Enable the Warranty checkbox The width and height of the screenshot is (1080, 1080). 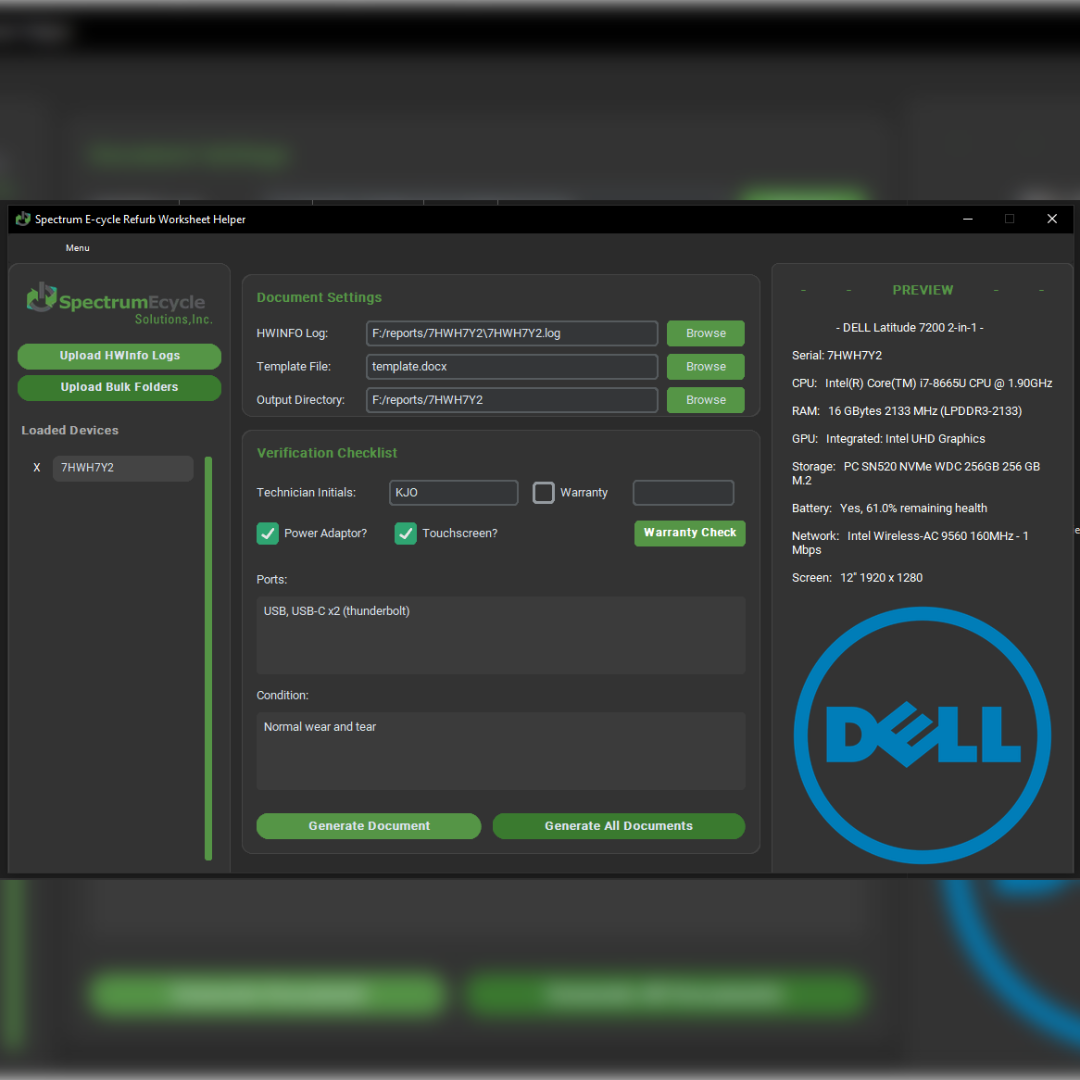pyautogui.click(x=543, y=493)
